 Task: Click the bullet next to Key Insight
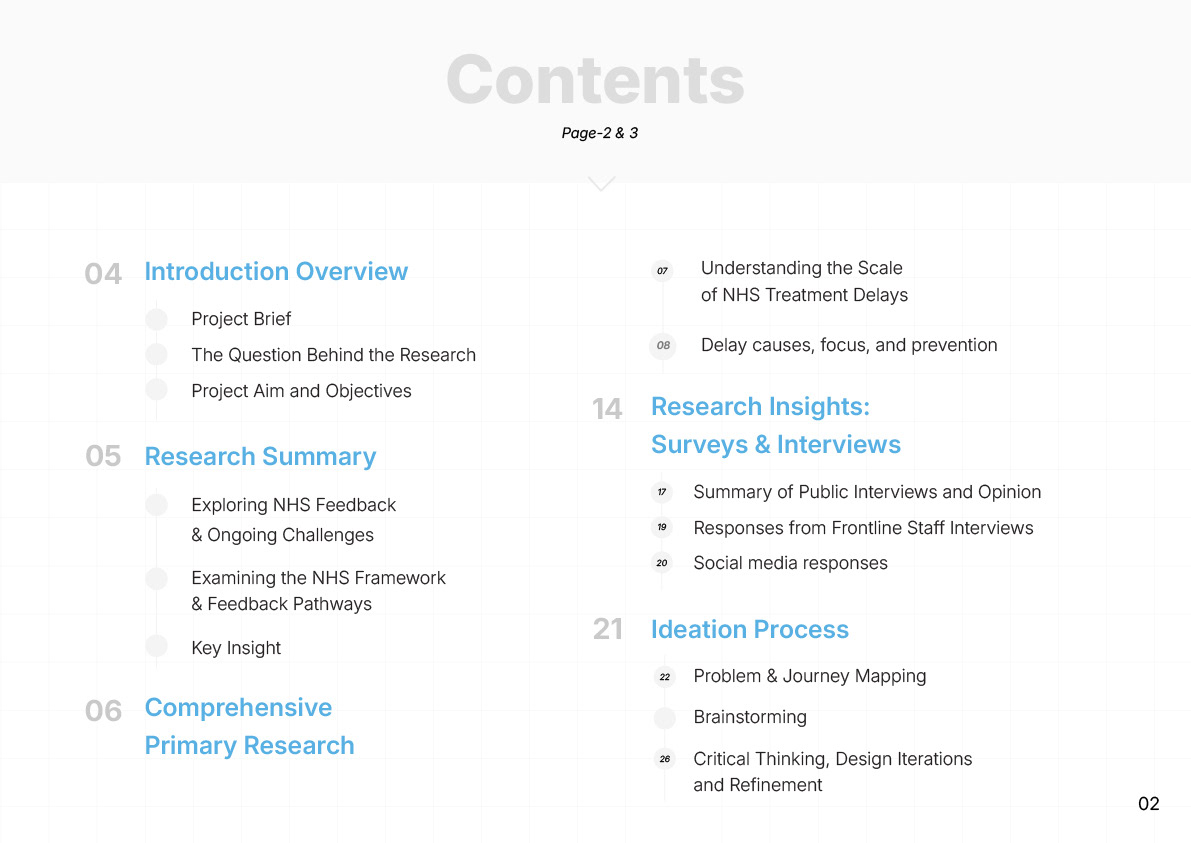tap(156, 646)
